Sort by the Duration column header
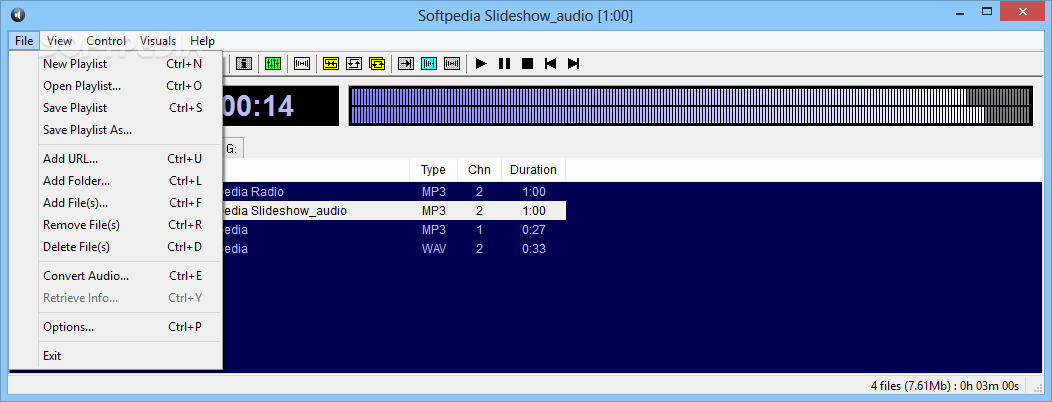 tap(533, 170)
